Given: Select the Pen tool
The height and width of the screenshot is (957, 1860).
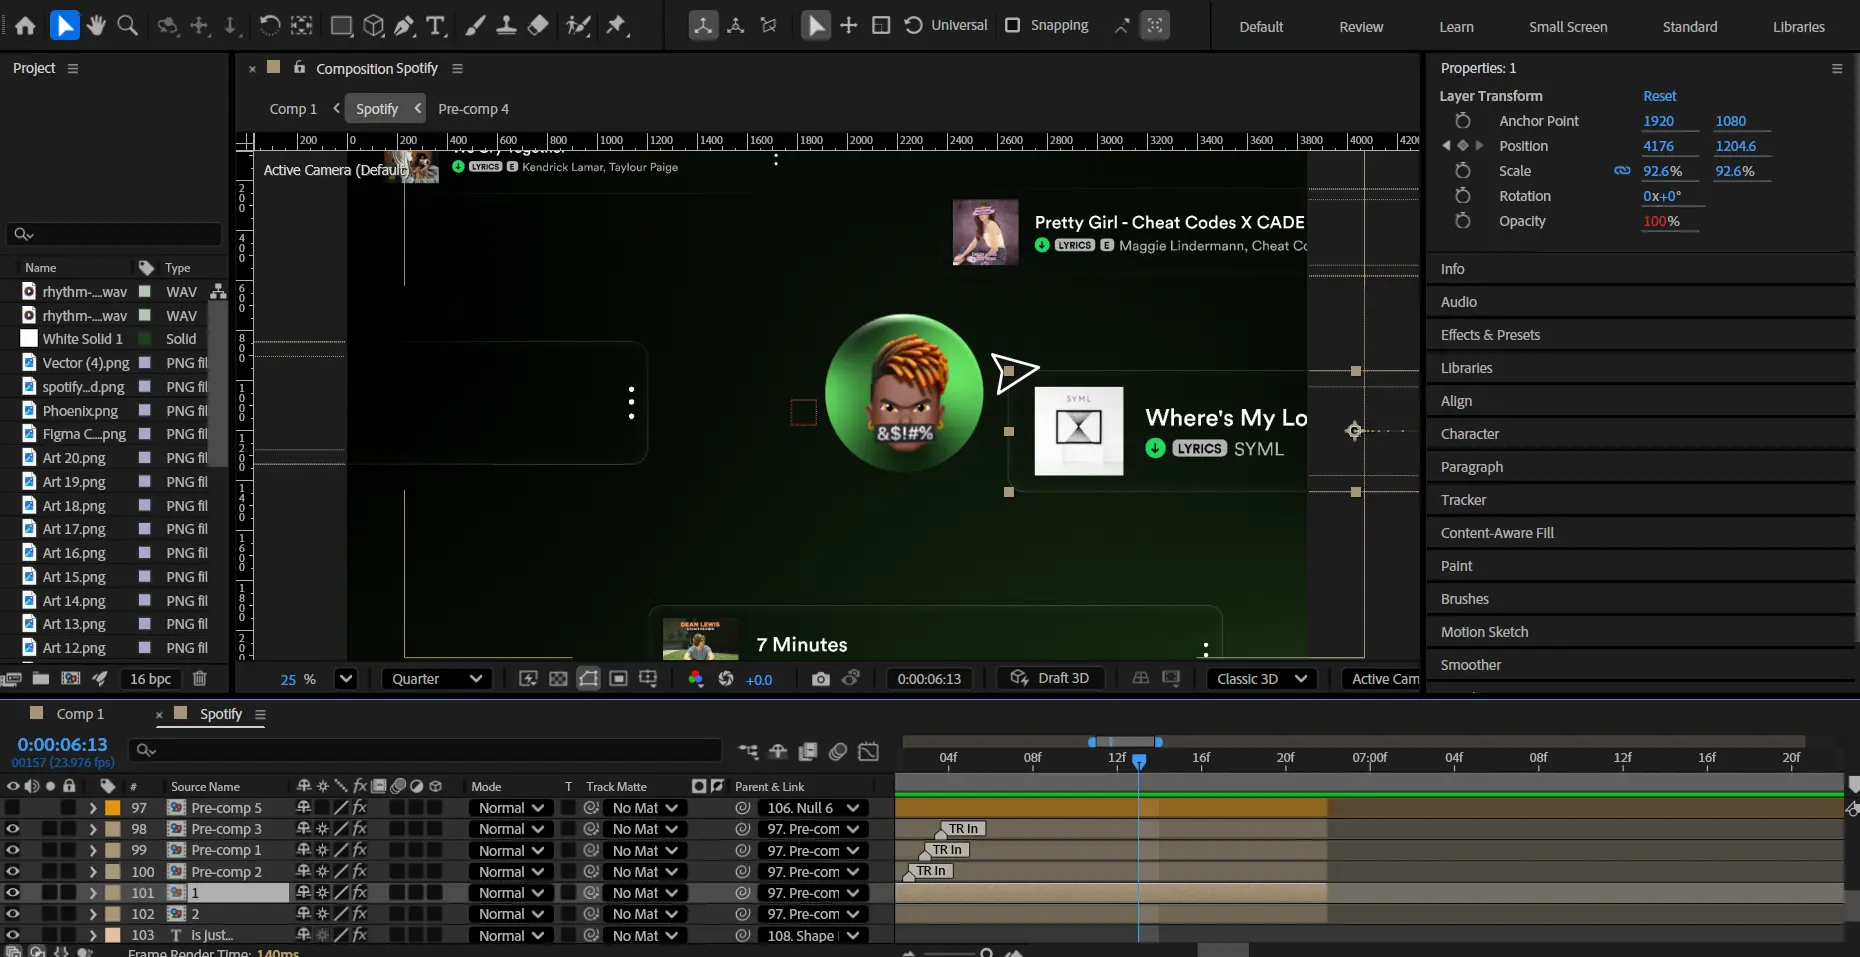Looking at the screenshot, I should [405, 26].
